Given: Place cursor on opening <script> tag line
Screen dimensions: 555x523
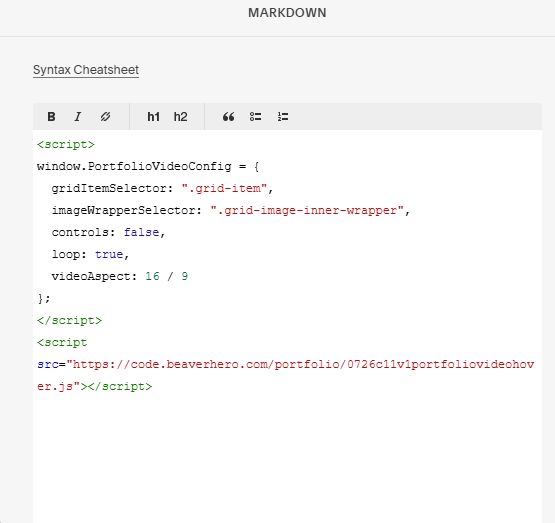Looking at the screenshot, I should (x=66, y=144).
